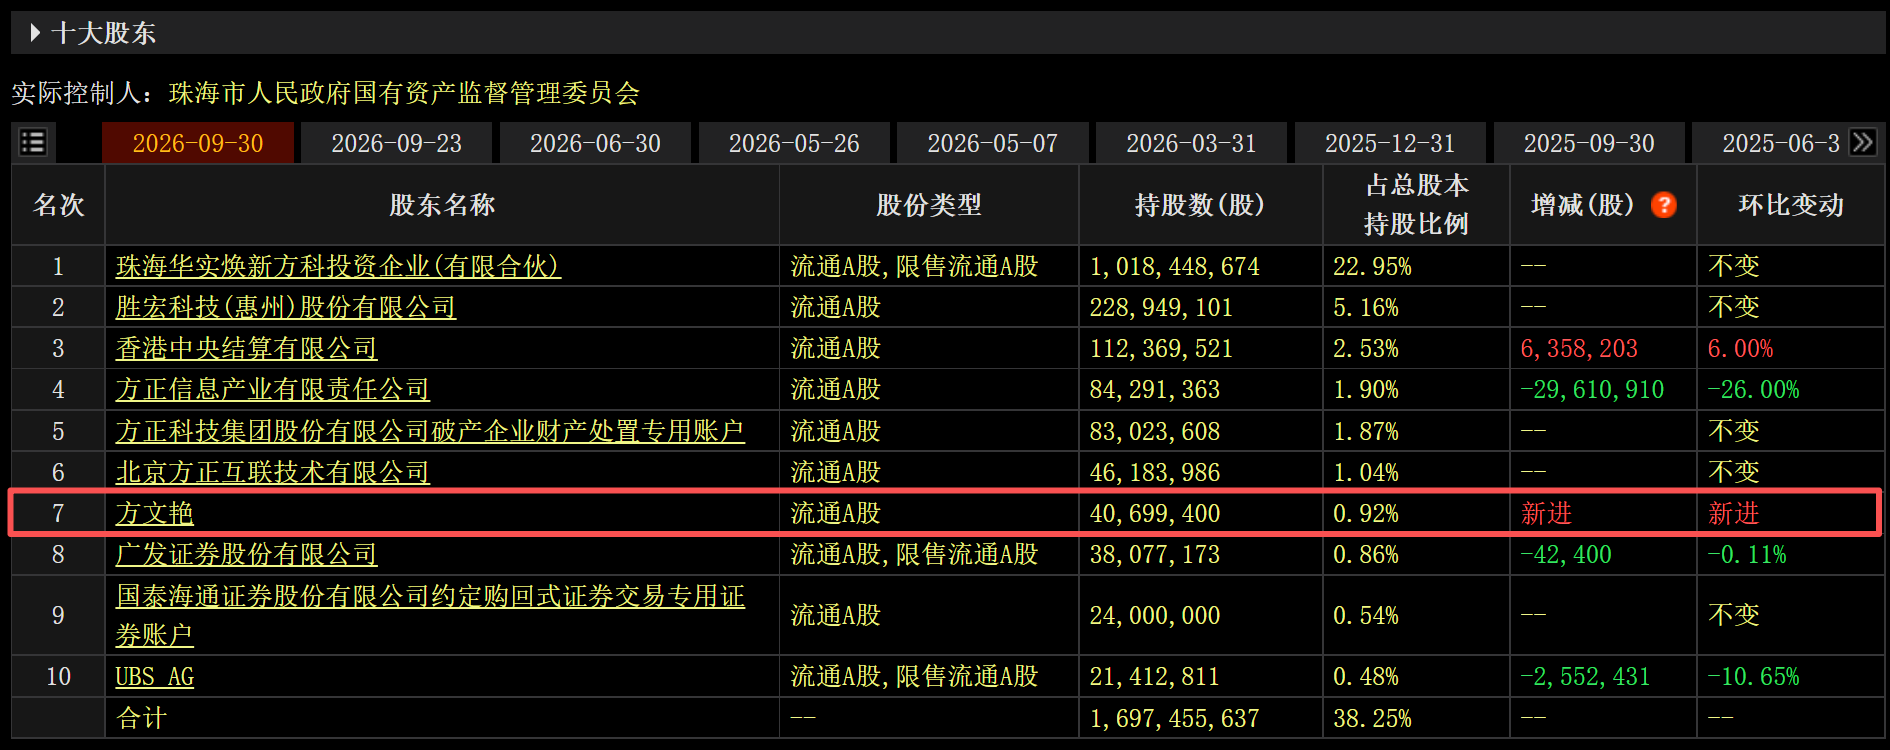Image resolution: width=1890 pixels, height=750 pixels.
Task: Open the 2026-03-31 date tab
Action: (1191, 143)
